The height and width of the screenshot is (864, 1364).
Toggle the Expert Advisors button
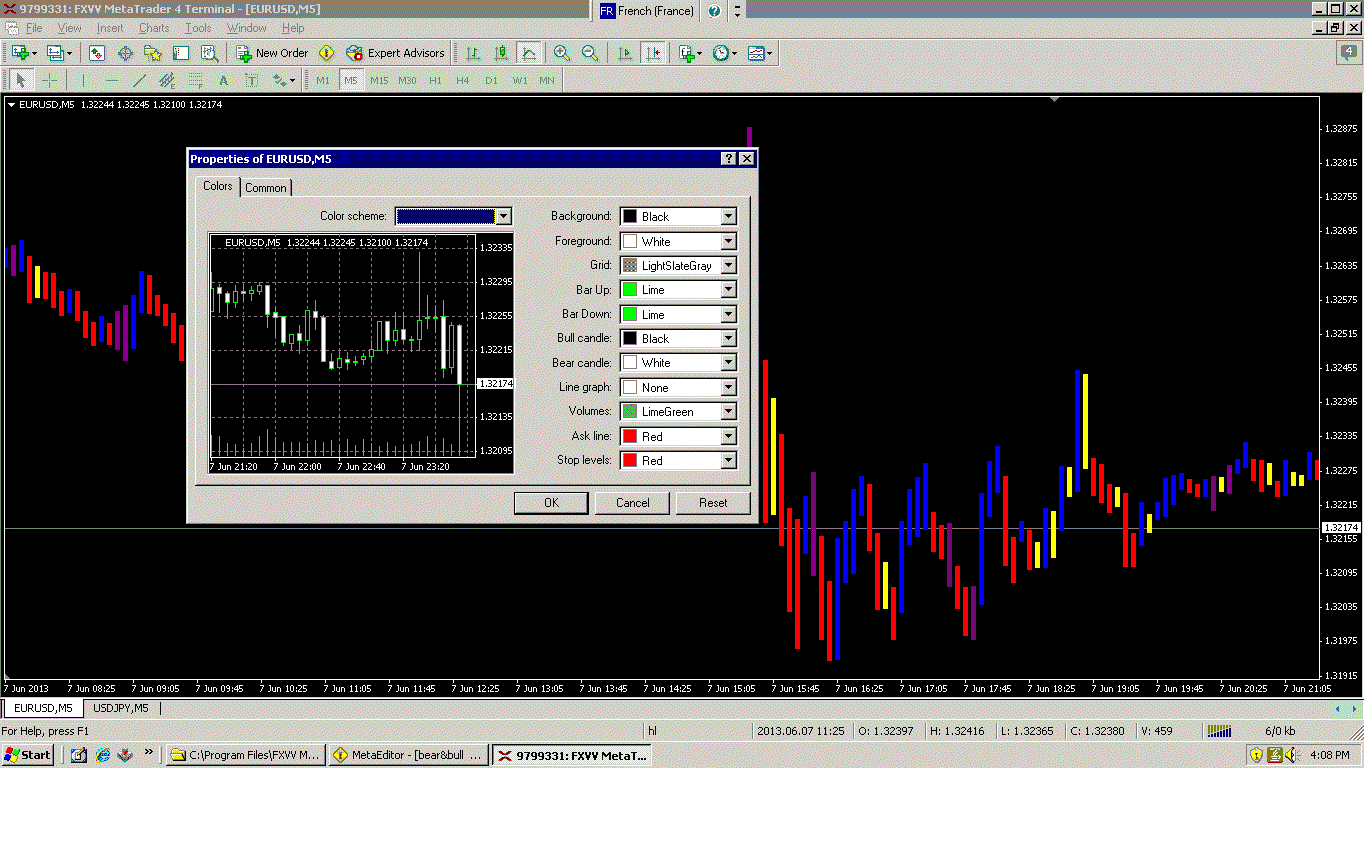[395, 53]
